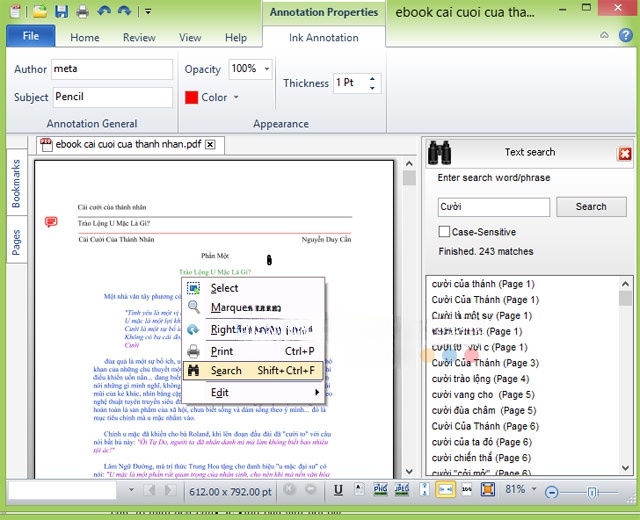Viewport: 640px width, 520px height.
Task: Click the red comment annotation icon on page
Action: point(51,222)
